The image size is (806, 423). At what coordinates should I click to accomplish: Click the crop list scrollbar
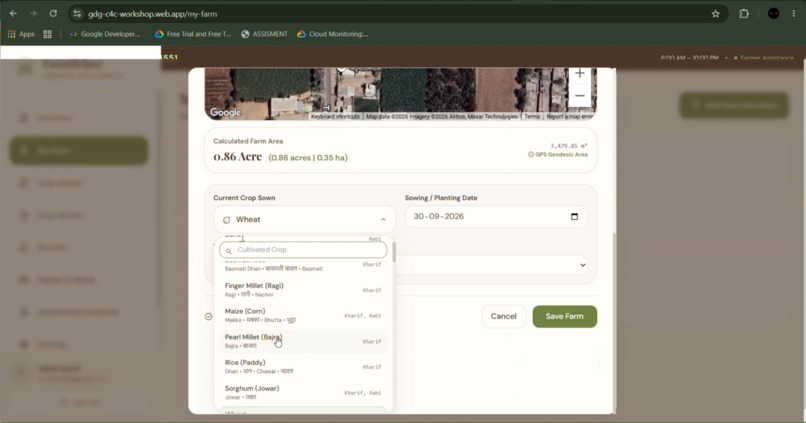tap(394, 253)
